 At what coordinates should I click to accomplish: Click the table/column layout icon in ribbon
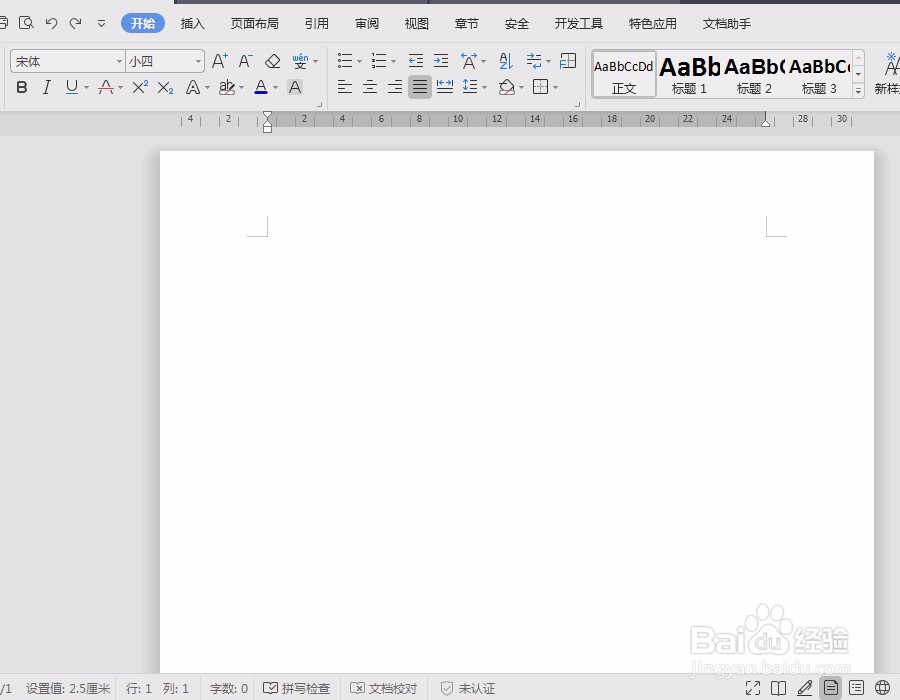coord(568,61)
